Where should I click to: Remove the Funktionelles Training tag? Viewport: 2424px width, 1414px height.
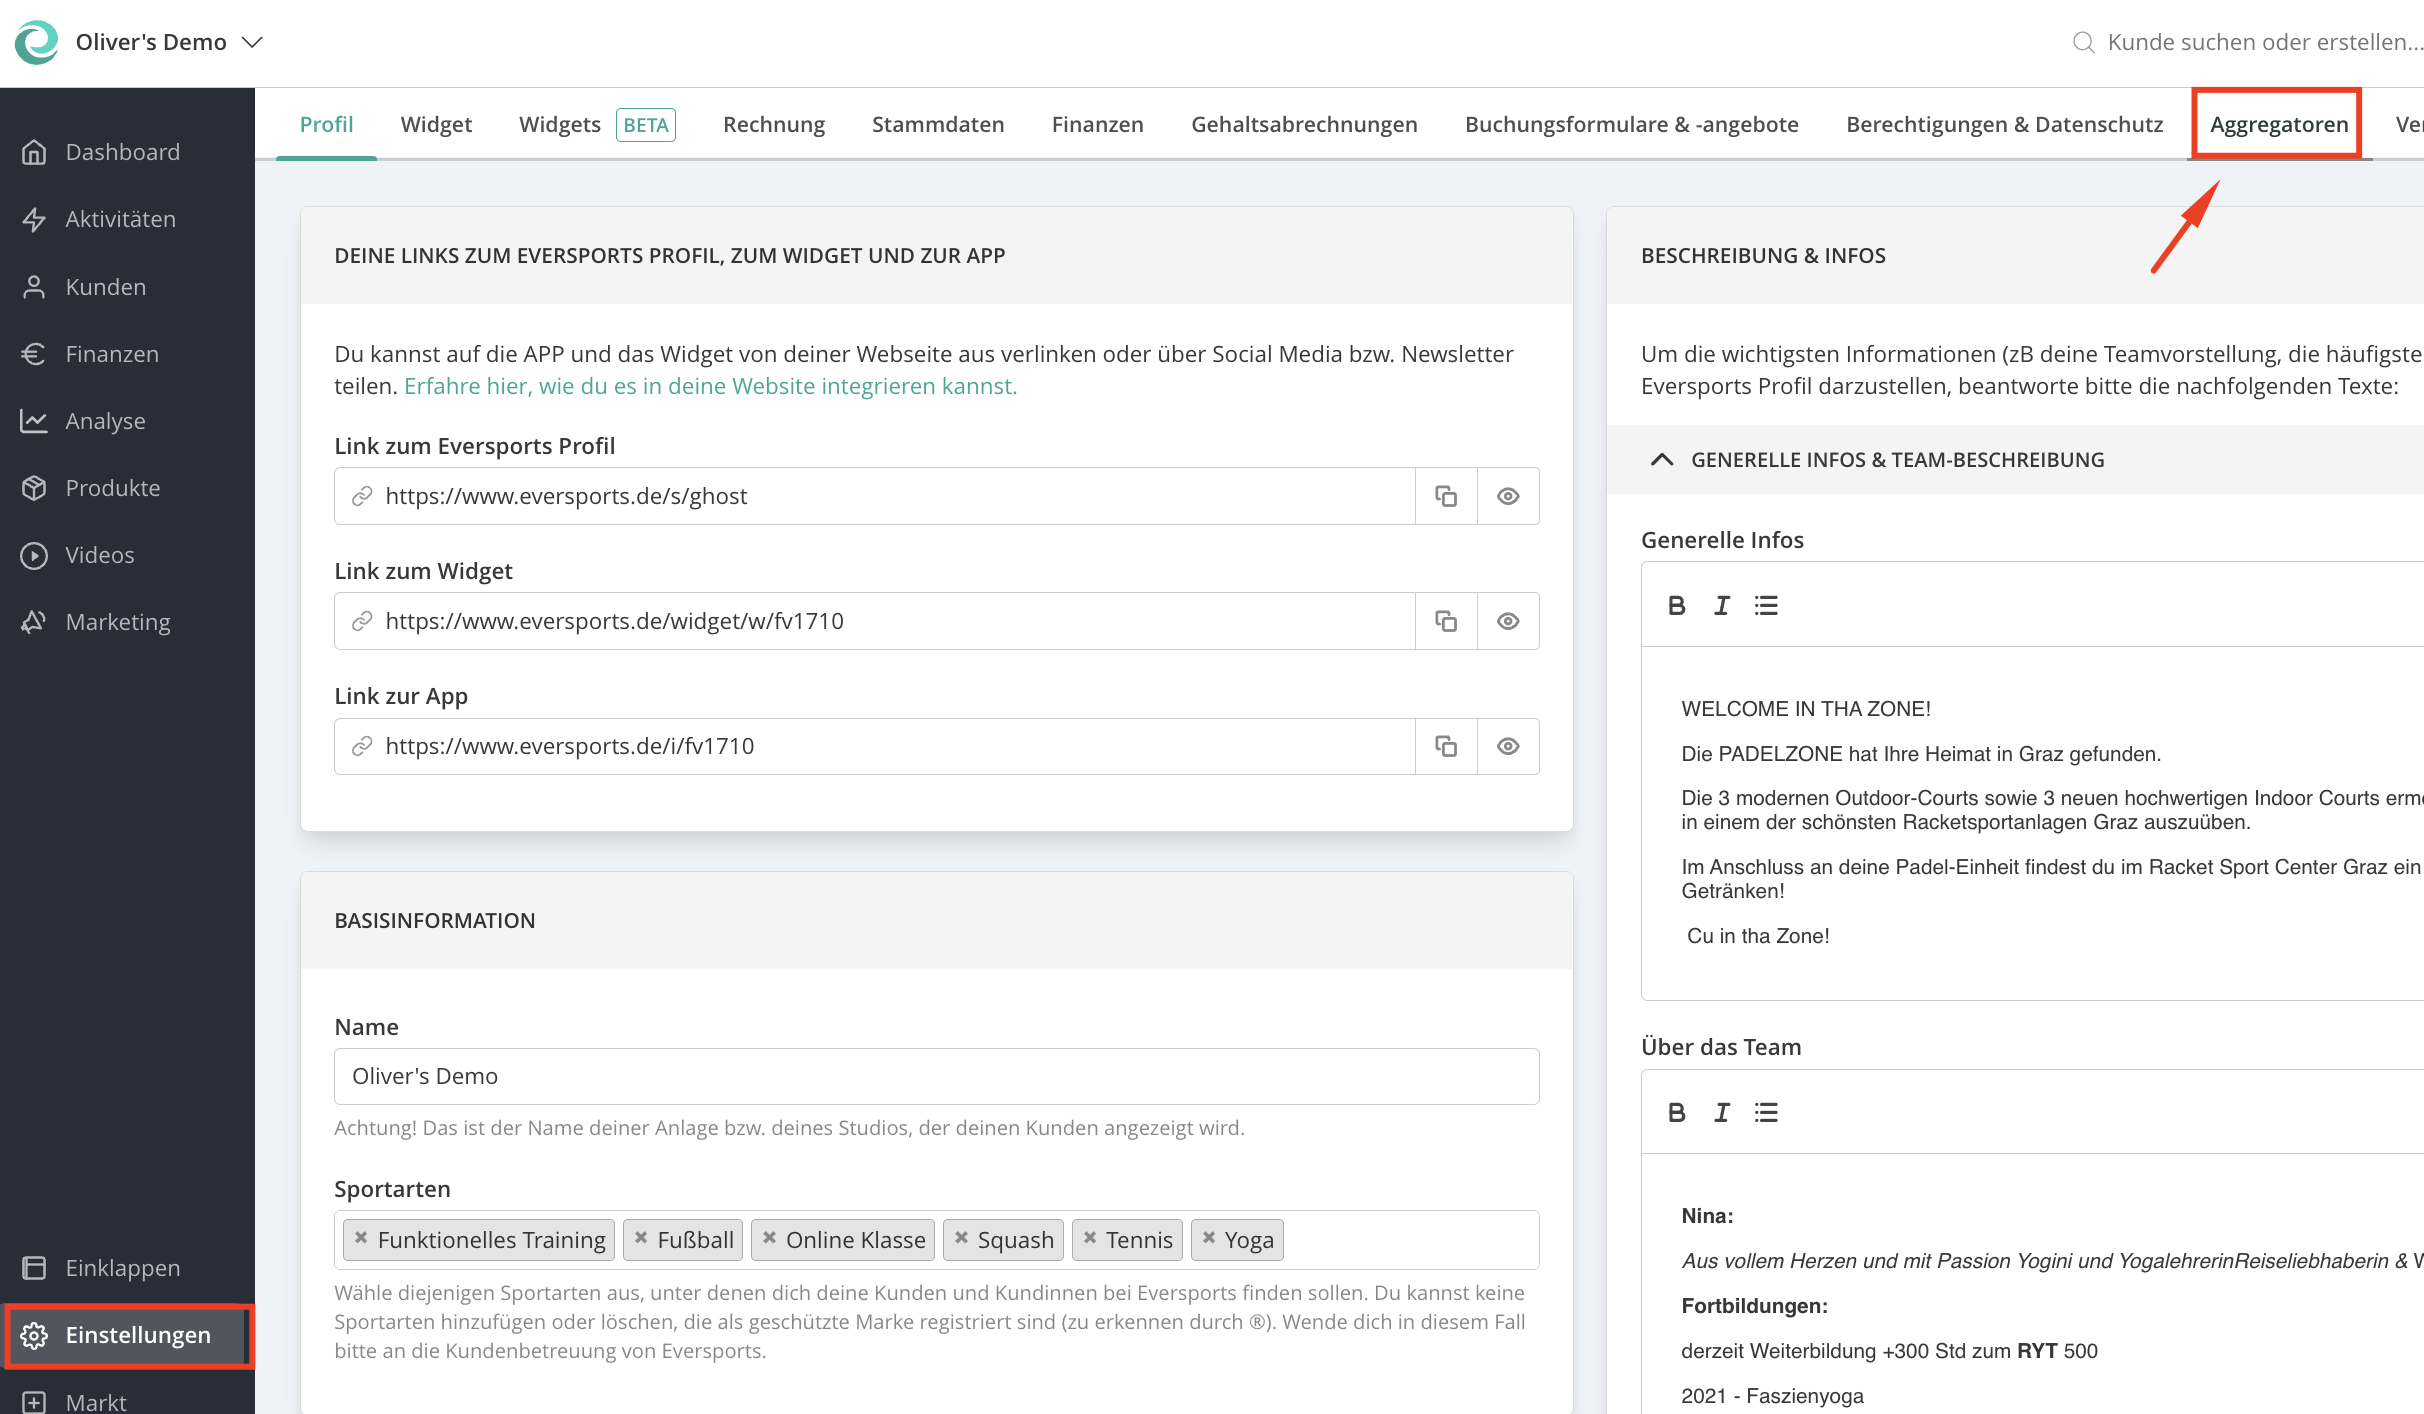coord(361,1238)
